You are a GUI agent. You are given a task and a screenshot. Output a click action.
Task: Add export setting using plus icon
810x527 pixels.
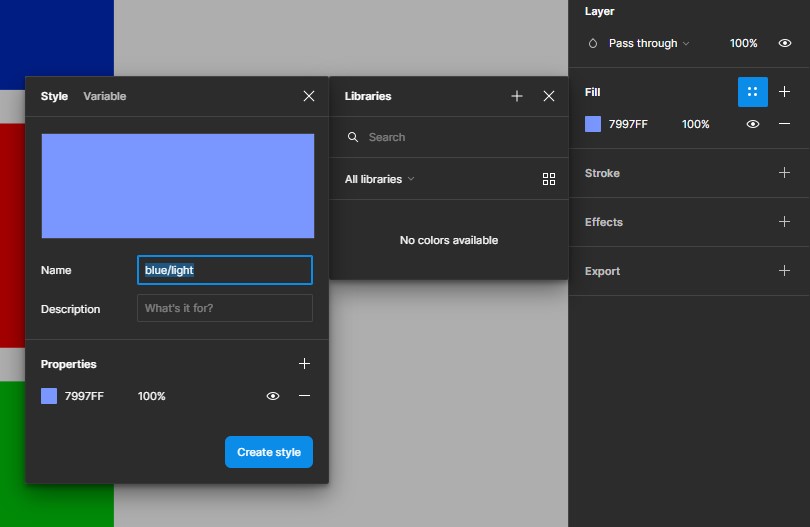pos(785,271)
